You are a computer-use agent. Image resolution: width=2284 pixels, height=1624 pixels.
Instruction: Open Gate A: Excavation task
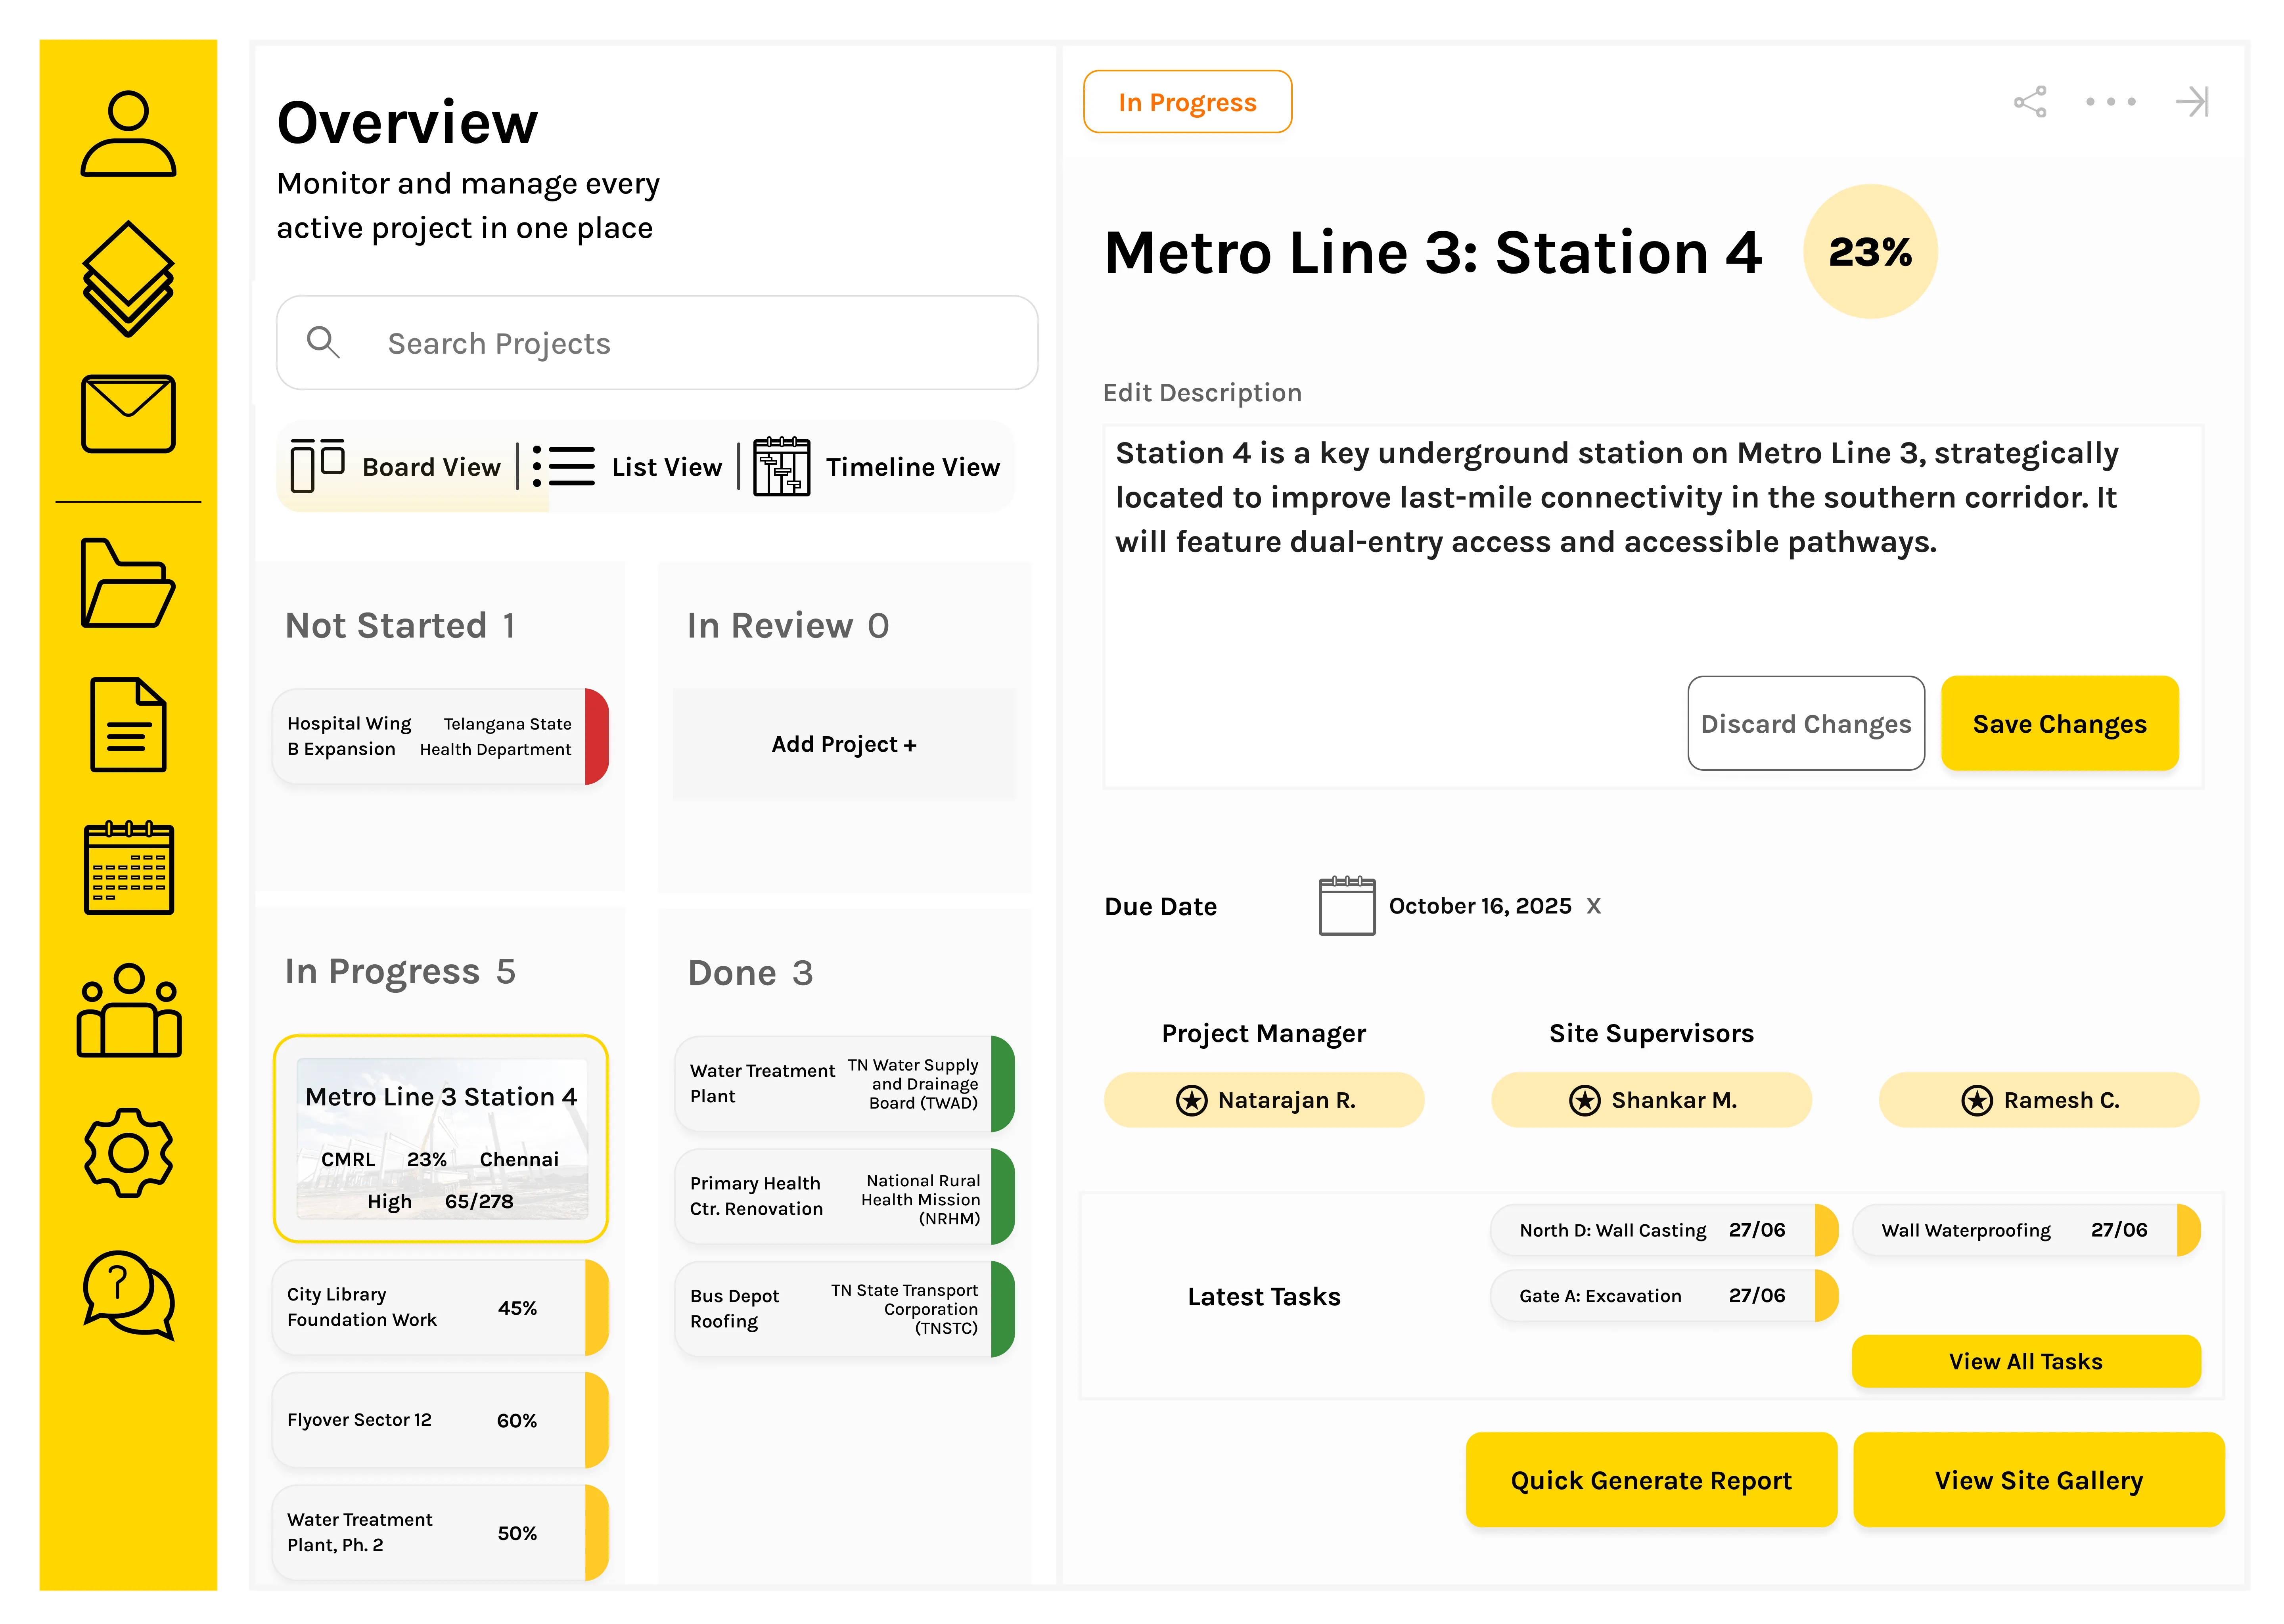(1664, 1296)
